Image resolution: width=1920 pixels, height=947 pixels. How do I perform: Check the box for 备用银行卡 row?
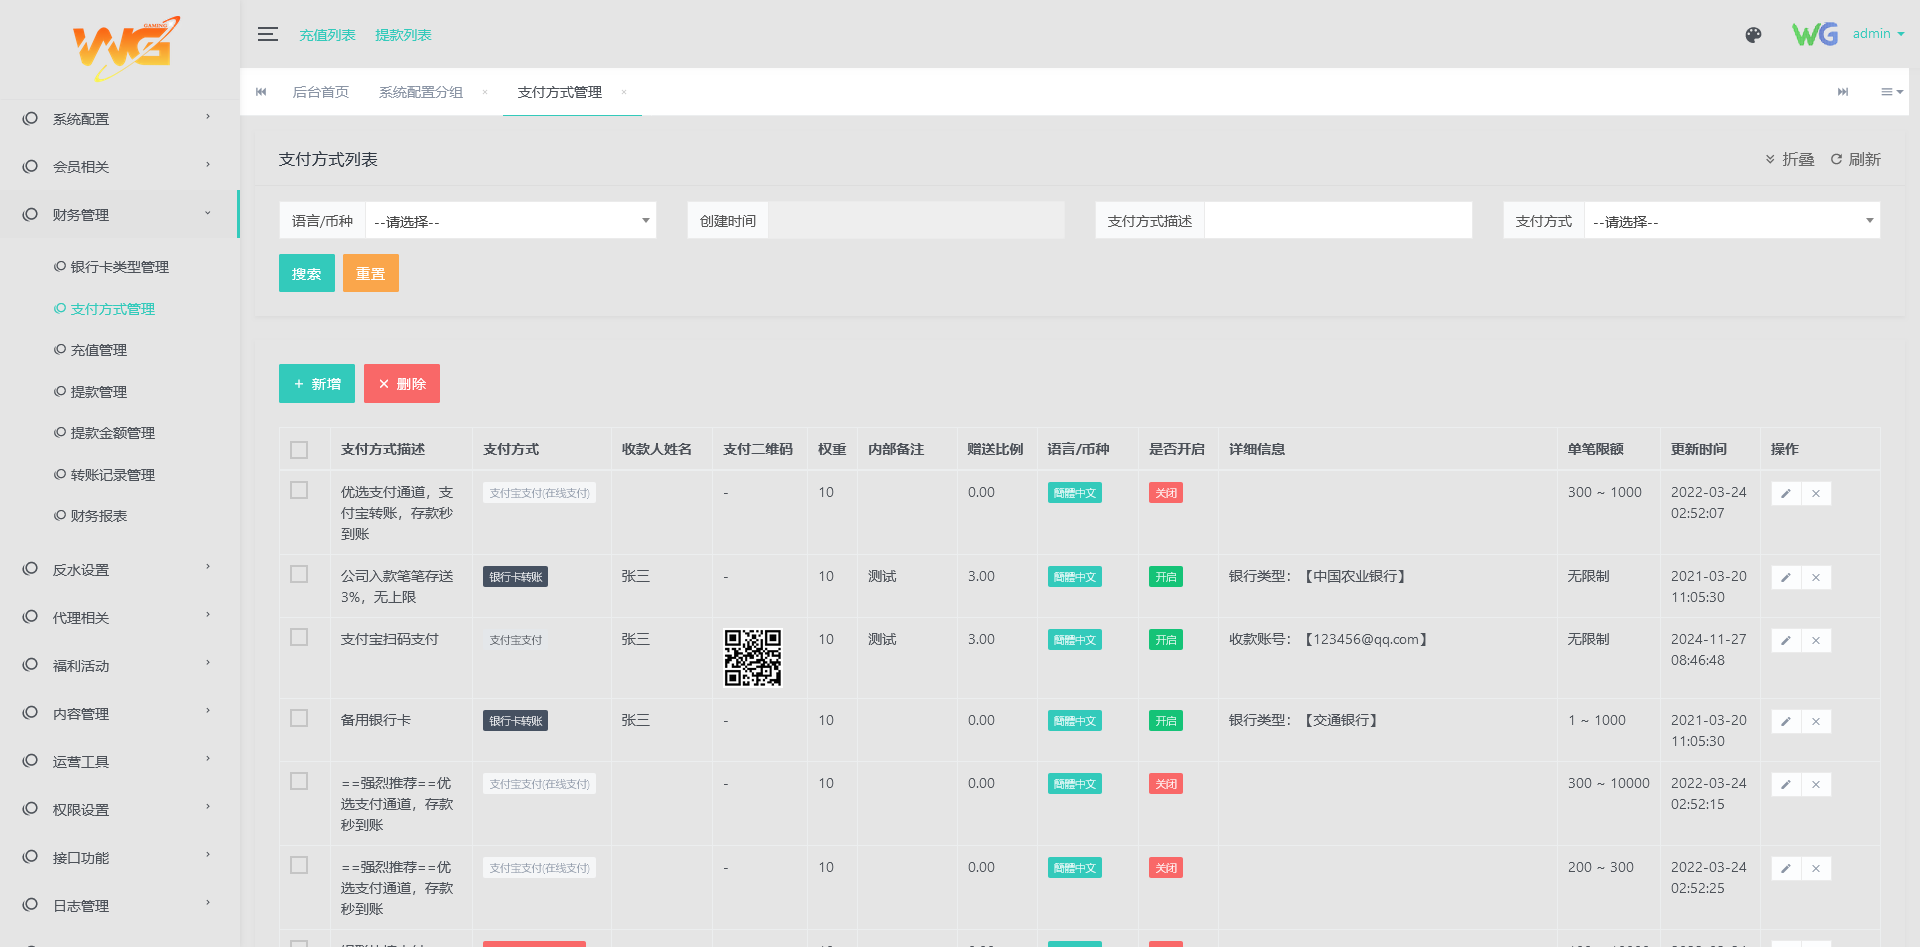pos(299,719)
